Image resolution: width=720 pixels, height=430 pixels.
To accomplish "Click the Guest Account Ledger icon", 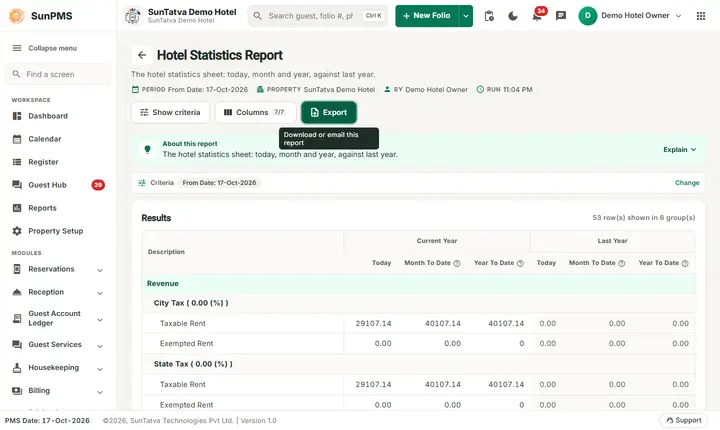I will [x=17, y=318].
